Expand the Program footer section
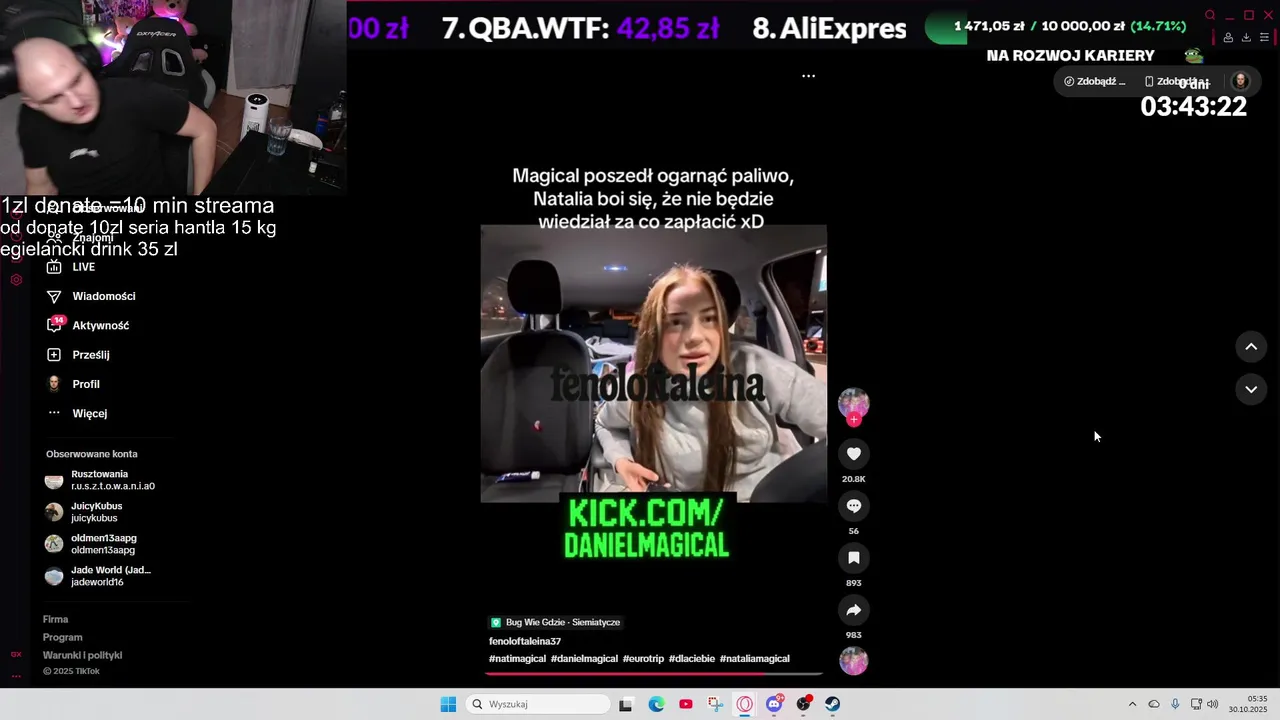Image resolution: width=1280 pixels, height=720 pixels. coord(62,637)
